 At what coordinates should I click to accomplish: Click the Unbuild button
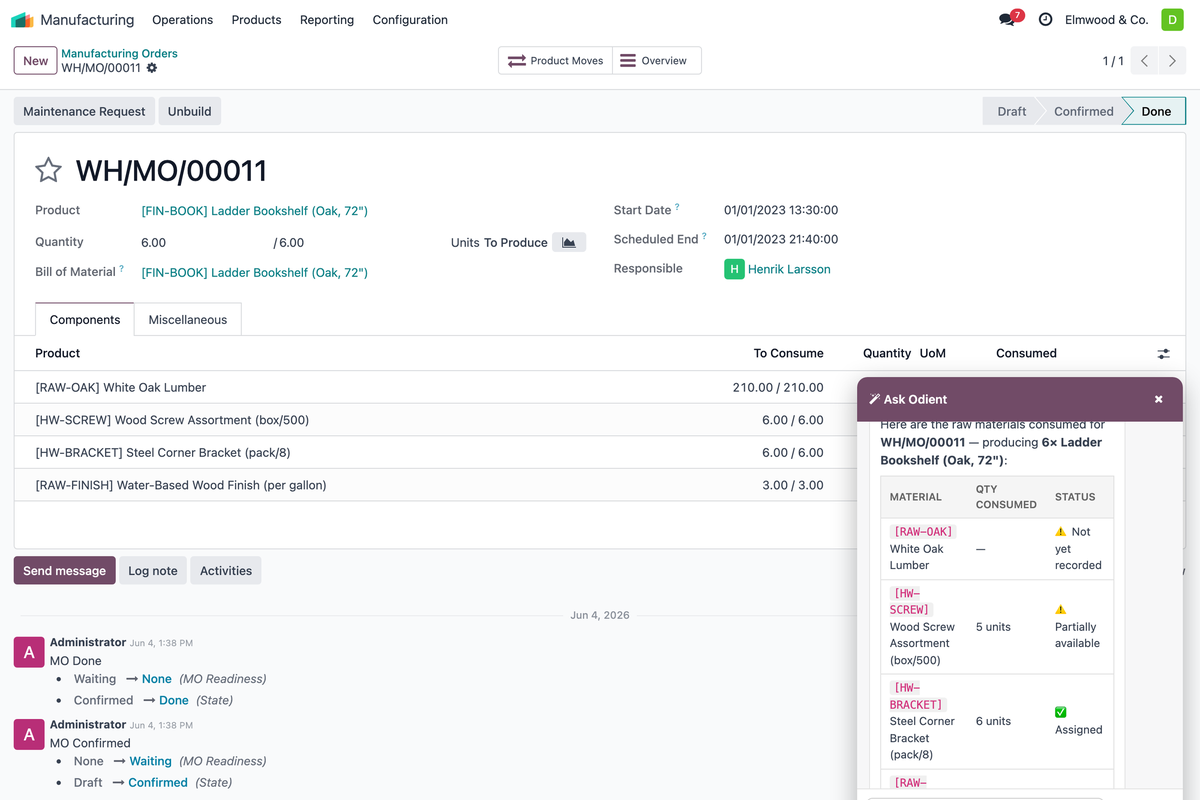(x=190, y=112)
